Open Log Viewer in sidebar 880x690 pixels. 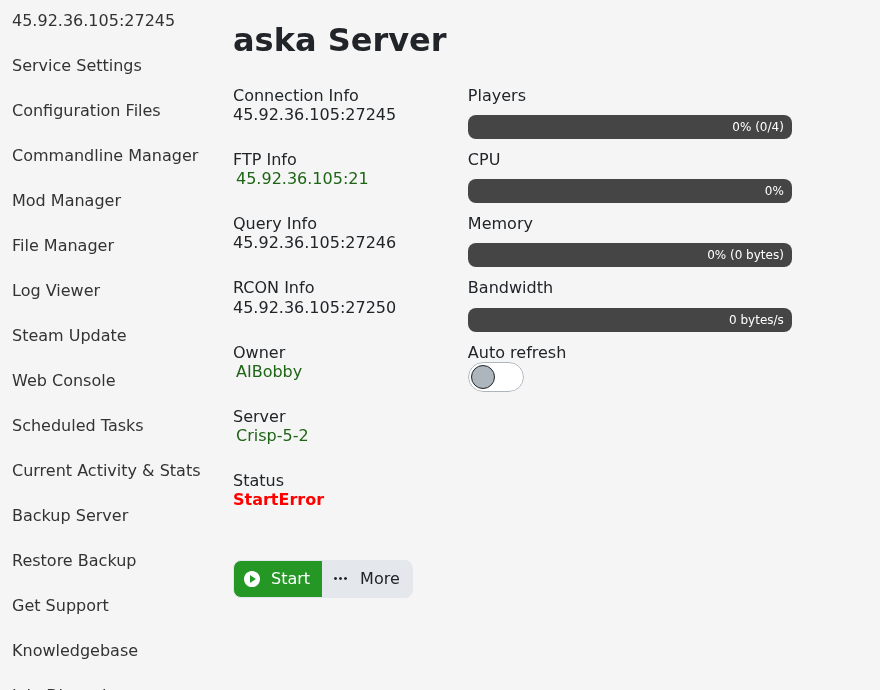click(56, 290)
